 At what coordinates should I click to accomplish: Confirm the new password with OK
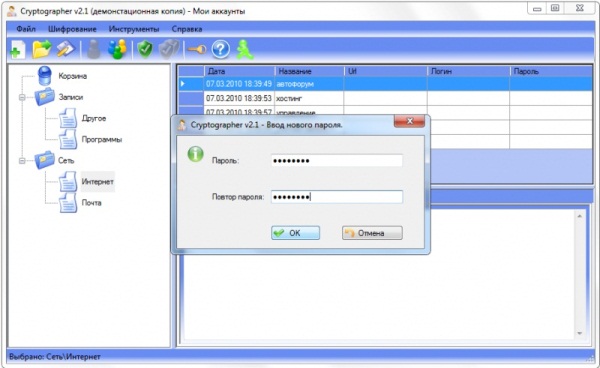[x=295, y=233]
